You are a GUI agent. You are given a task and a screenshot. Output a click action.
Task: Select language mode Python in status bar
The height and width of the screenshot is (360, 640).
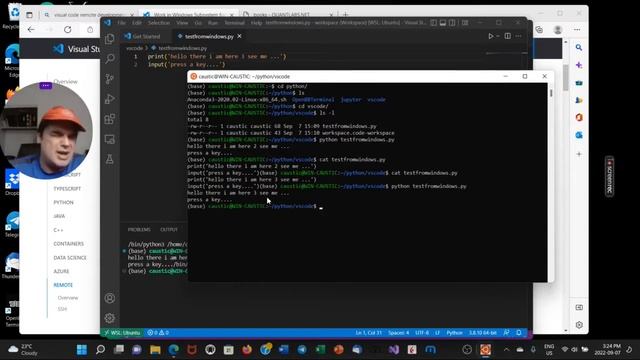click(x=454, y=333)
